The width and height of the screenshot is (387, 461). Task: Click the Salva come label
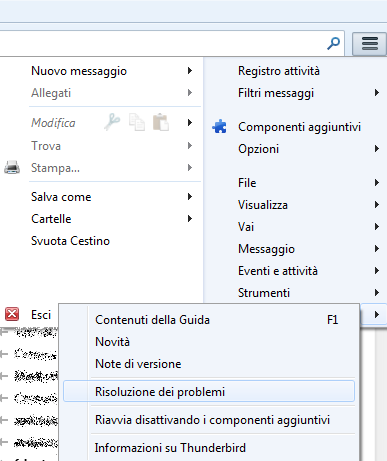pos(61,197)
